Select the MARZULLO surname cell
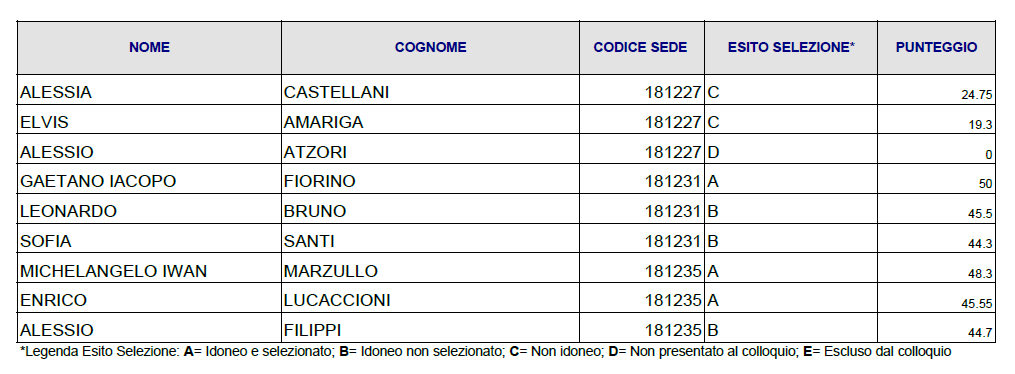 (430, 268)
